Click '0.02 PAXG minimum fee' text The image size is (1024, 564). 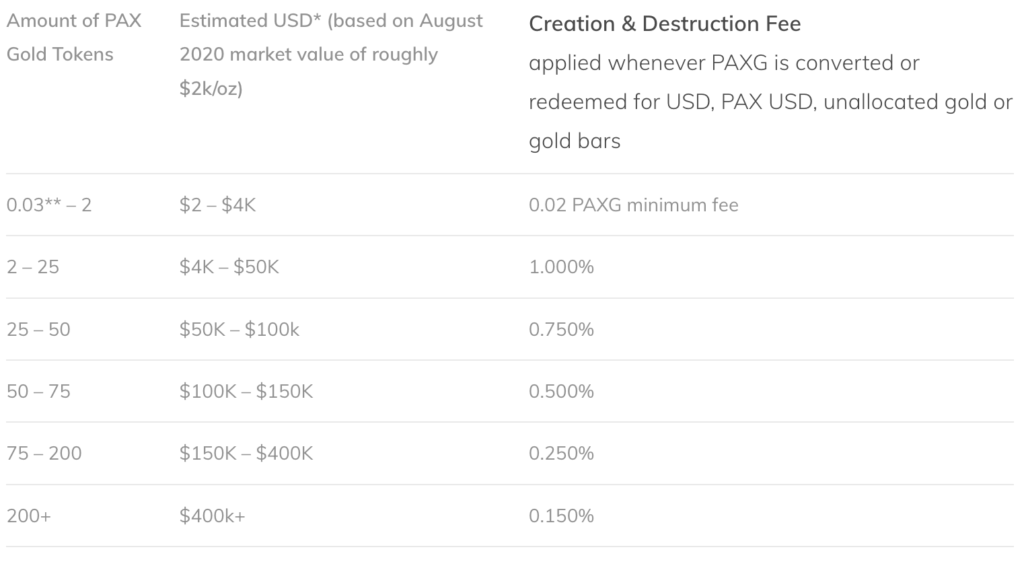click(x=633, y=205)
